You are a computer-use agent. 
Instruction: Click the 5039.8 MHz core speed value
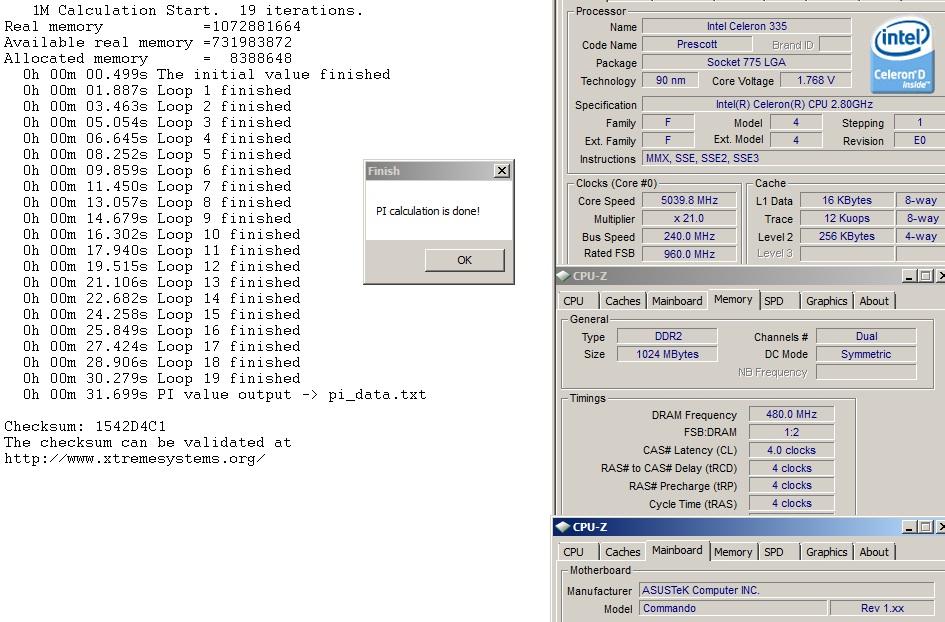689,200
